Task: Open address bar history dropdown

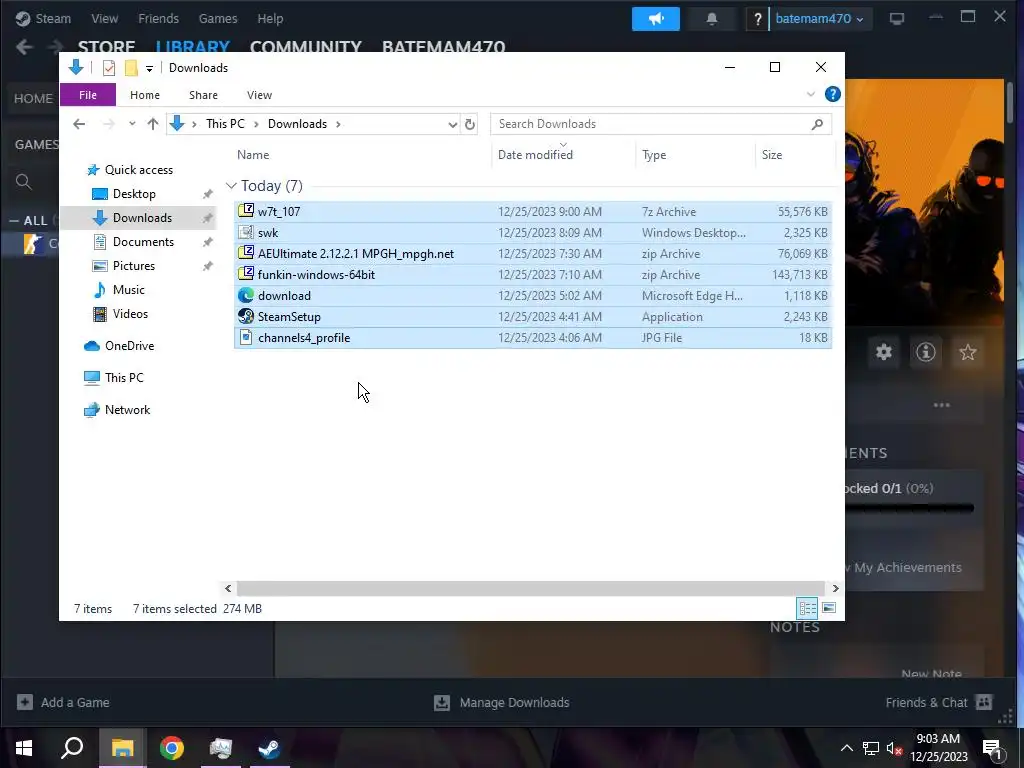Action: coord(453,124)
